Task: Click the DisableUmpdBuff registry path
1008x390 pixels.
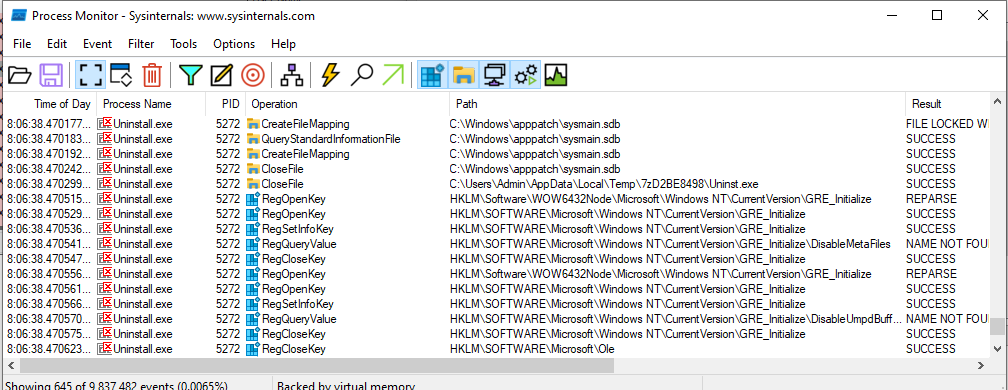Action: click(677, 319)
